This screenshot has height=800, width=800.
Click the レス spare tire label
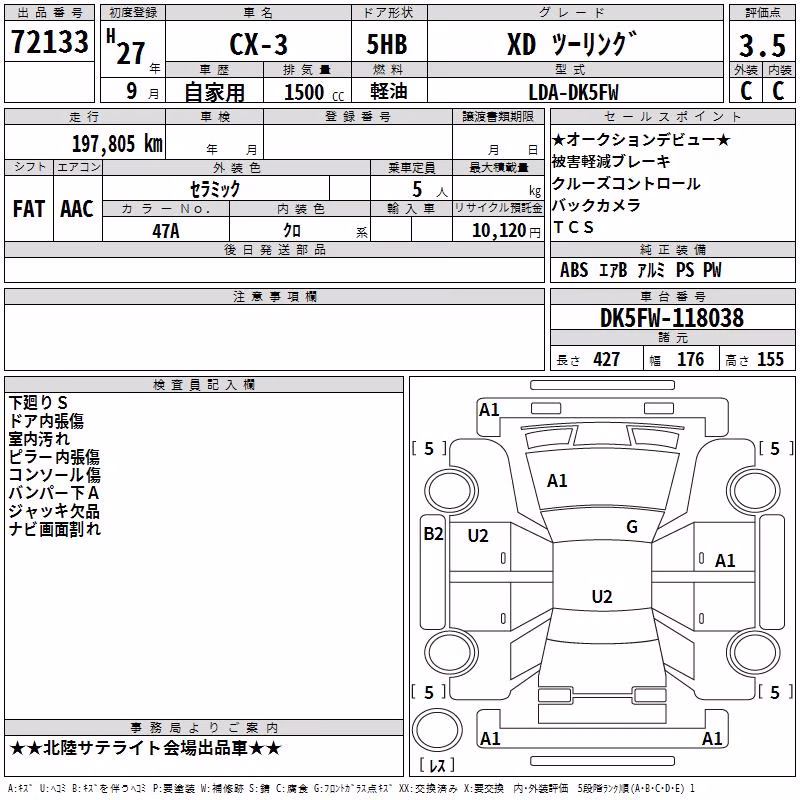pyautogui.click(x=437, y=764)
